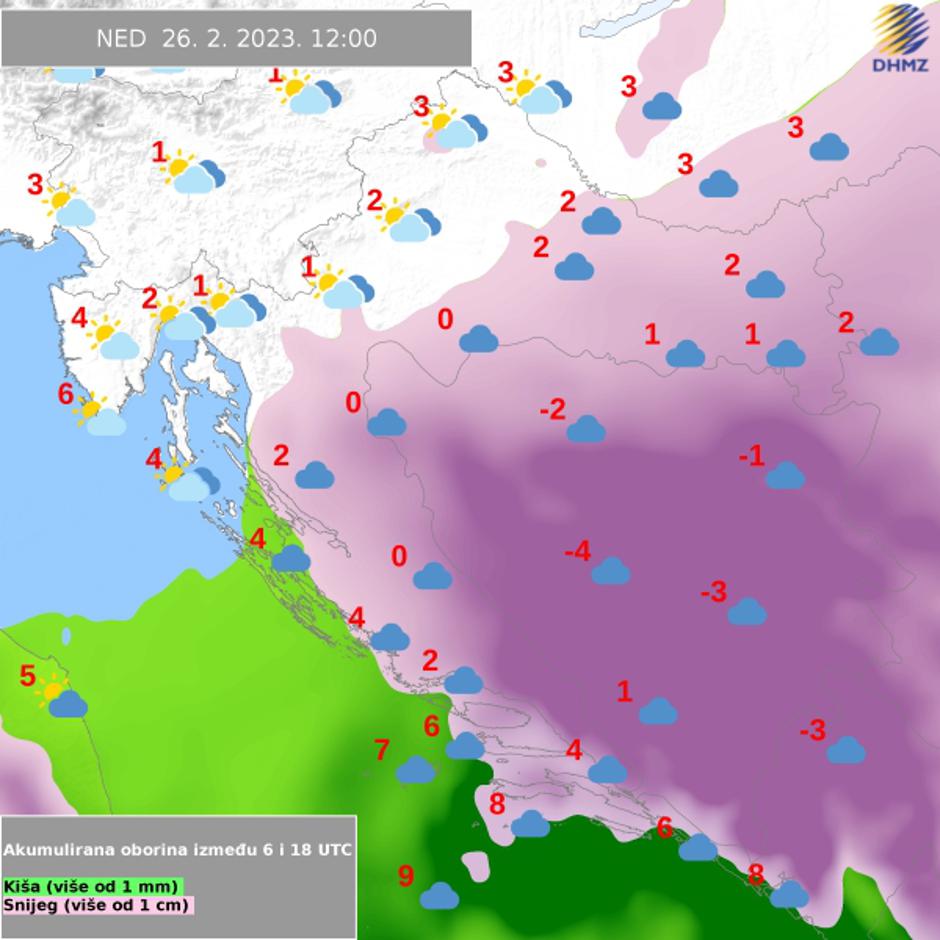Select the sunny-cloud icon next to 6
This screenshot has height=940, width=940.
coord(100,417)
